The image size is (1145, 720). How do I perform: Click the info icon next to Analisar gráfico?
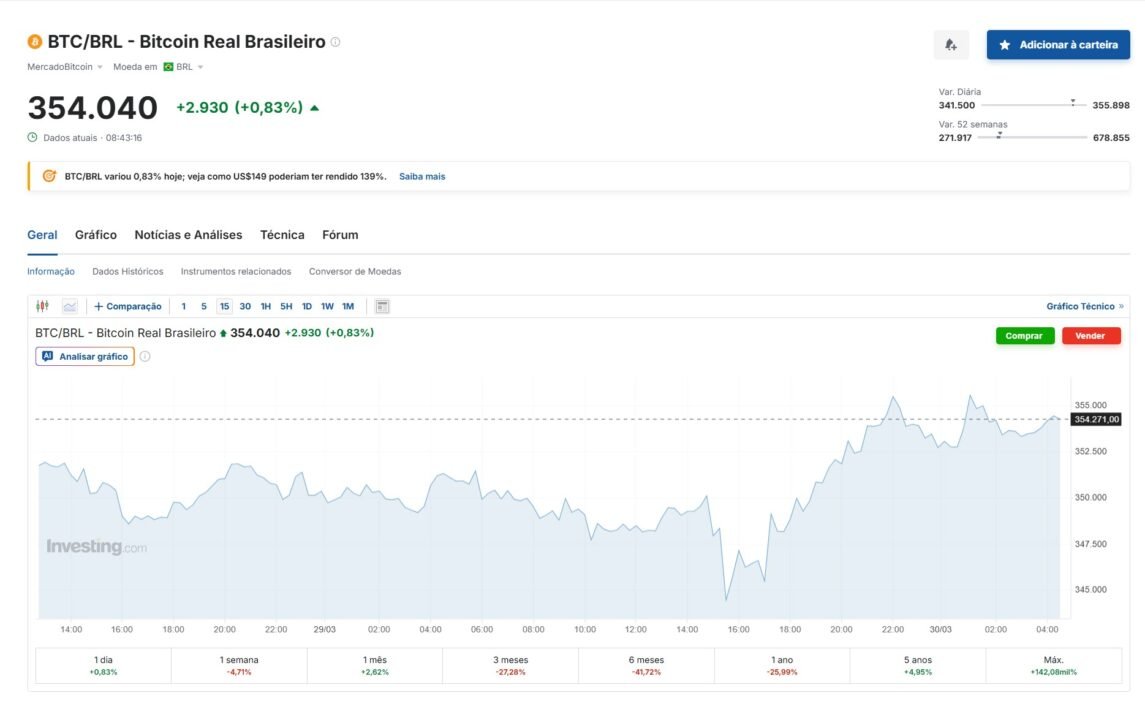145,356
